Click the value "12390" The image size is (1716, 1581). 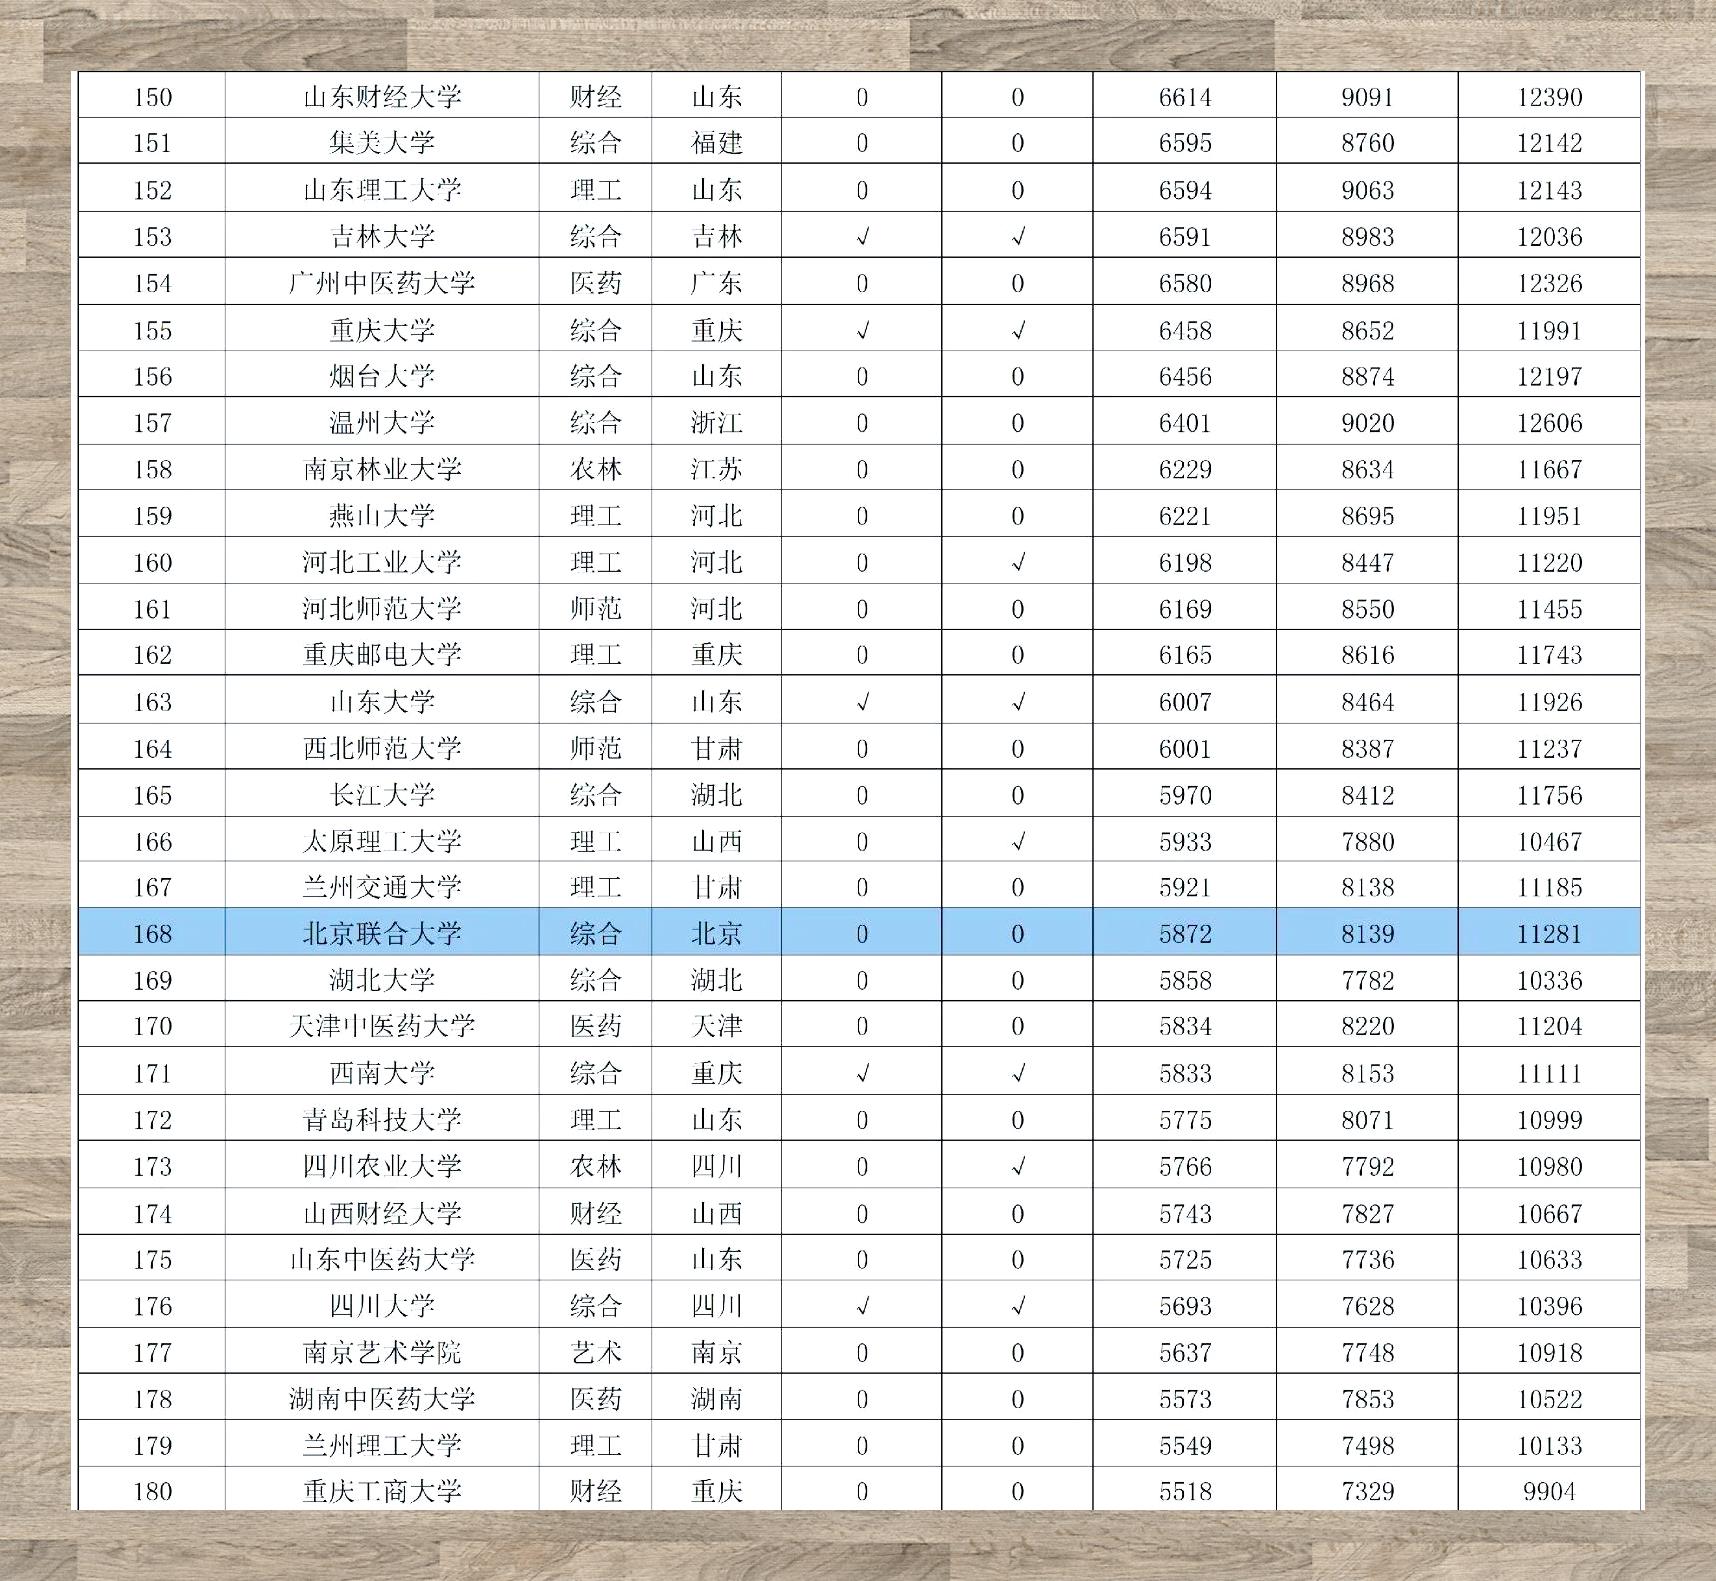1549,97
